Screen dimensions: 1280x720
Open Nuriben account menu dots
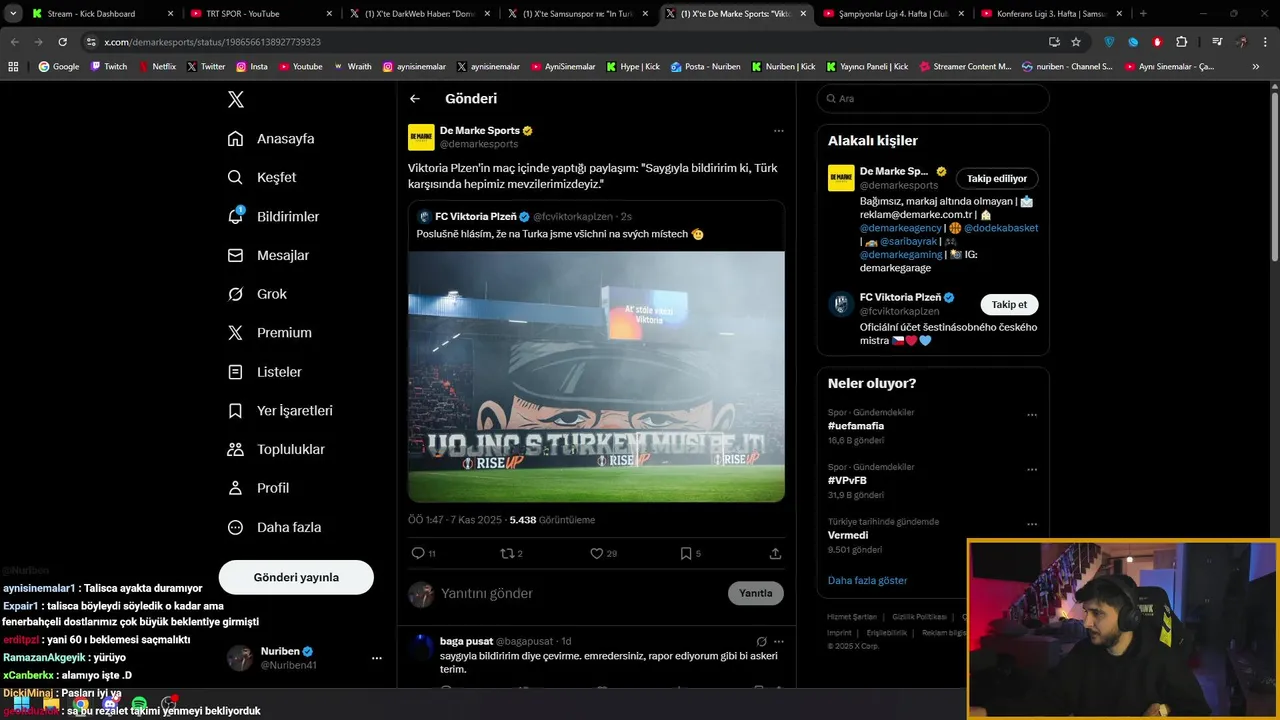point(377,658)
